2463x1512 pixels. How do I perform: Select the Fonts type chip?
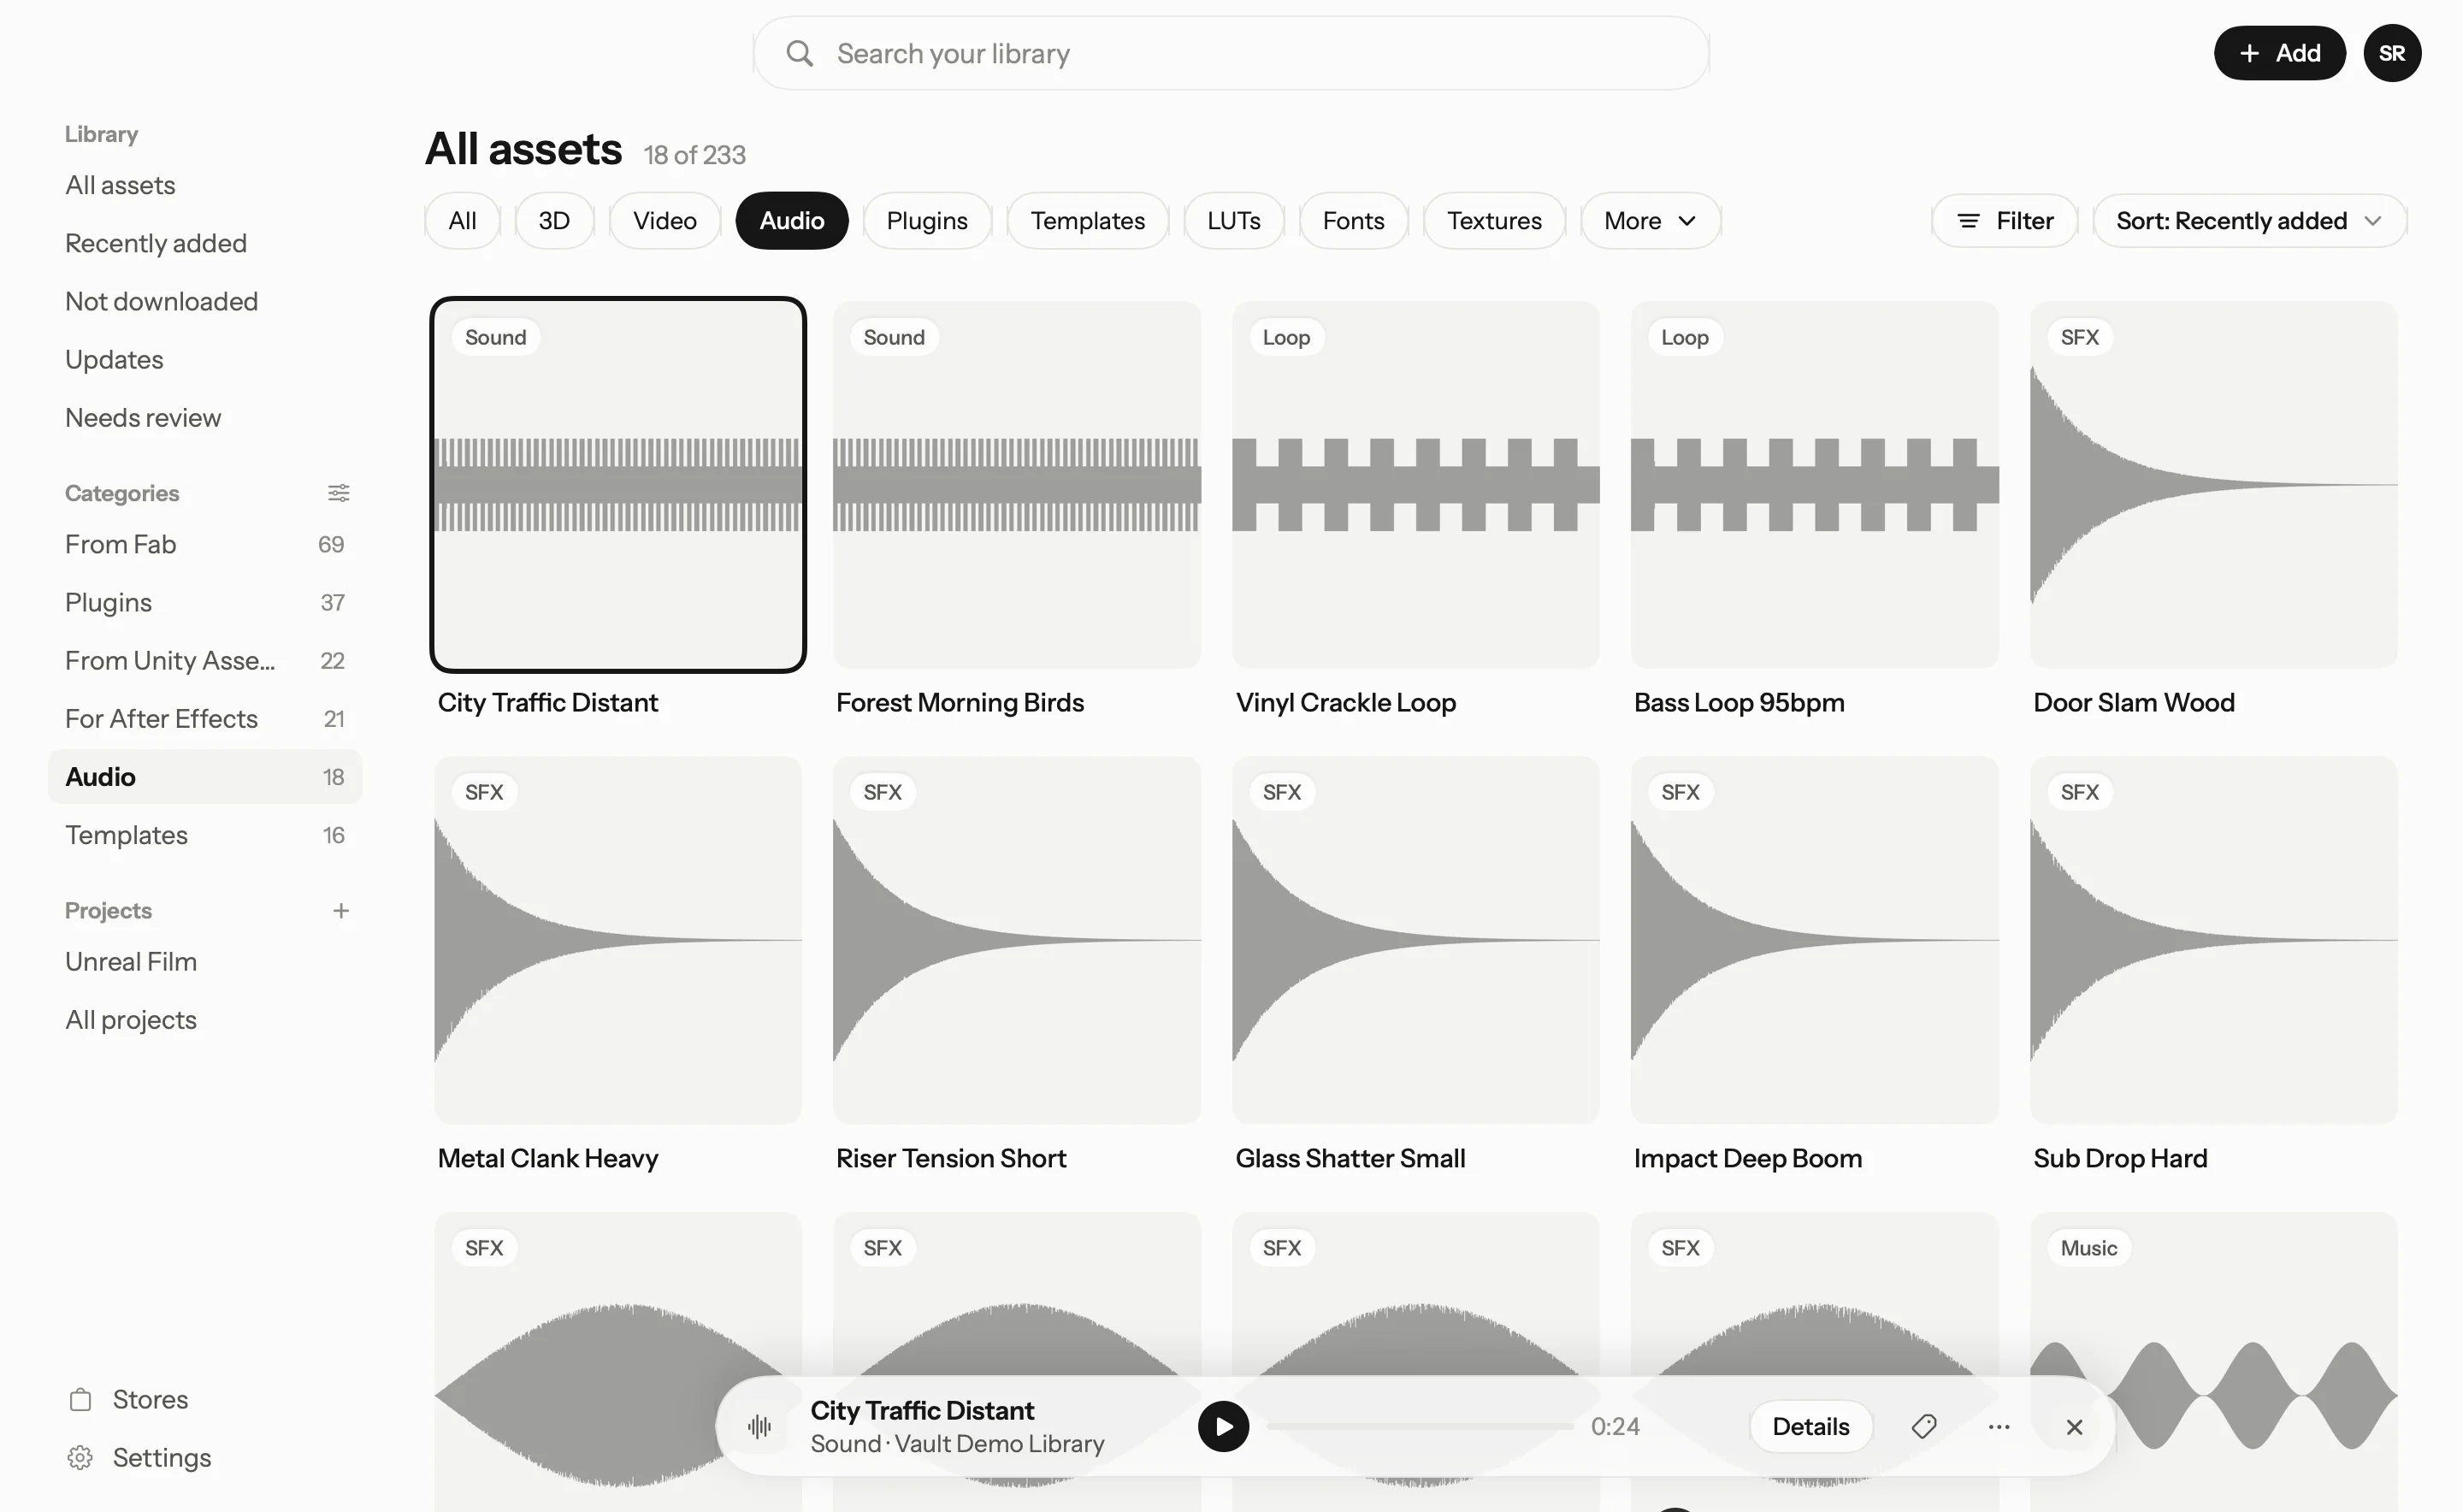click(1353, 221)
